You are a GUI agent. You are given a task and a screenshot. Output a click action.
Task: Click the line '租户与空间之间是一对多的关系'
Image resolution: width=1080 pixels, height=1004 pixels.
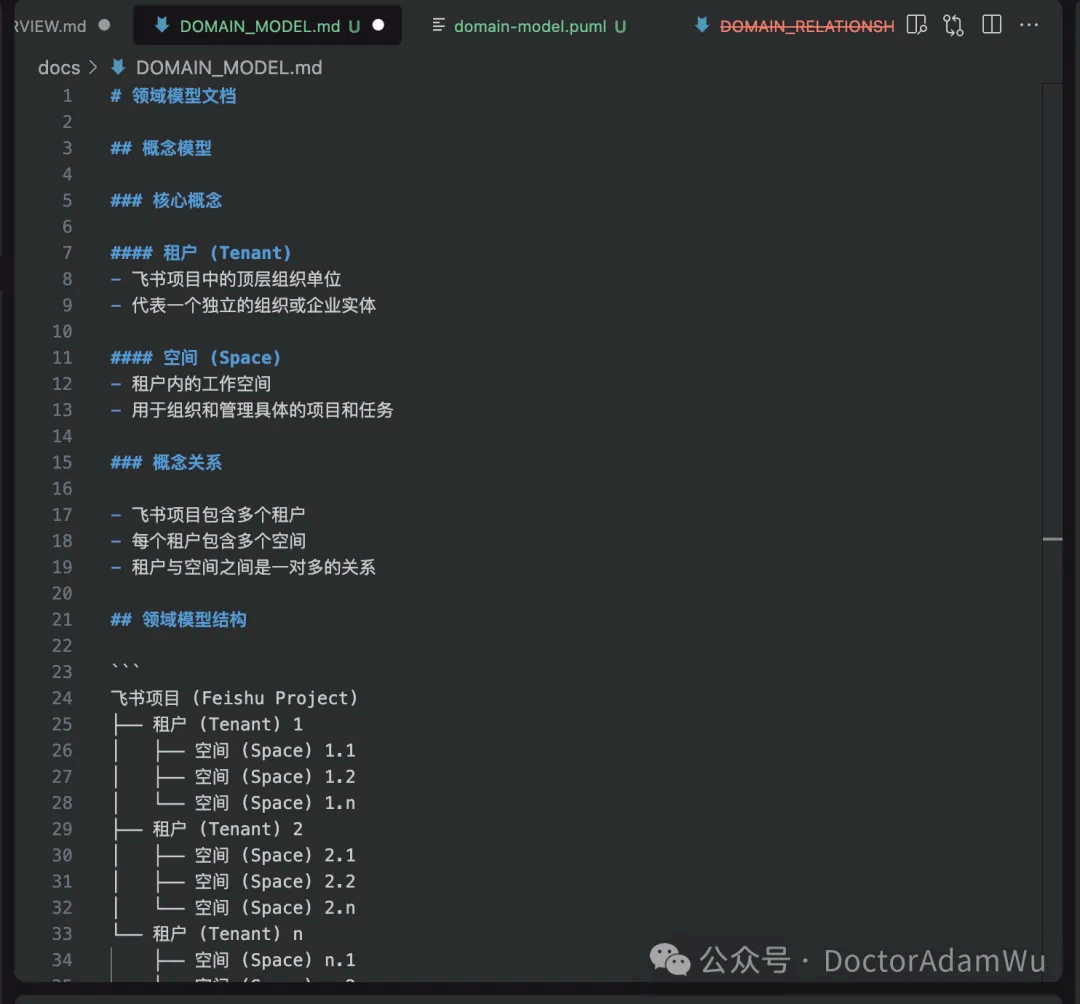pyautogui.click(x=253, y=567)
